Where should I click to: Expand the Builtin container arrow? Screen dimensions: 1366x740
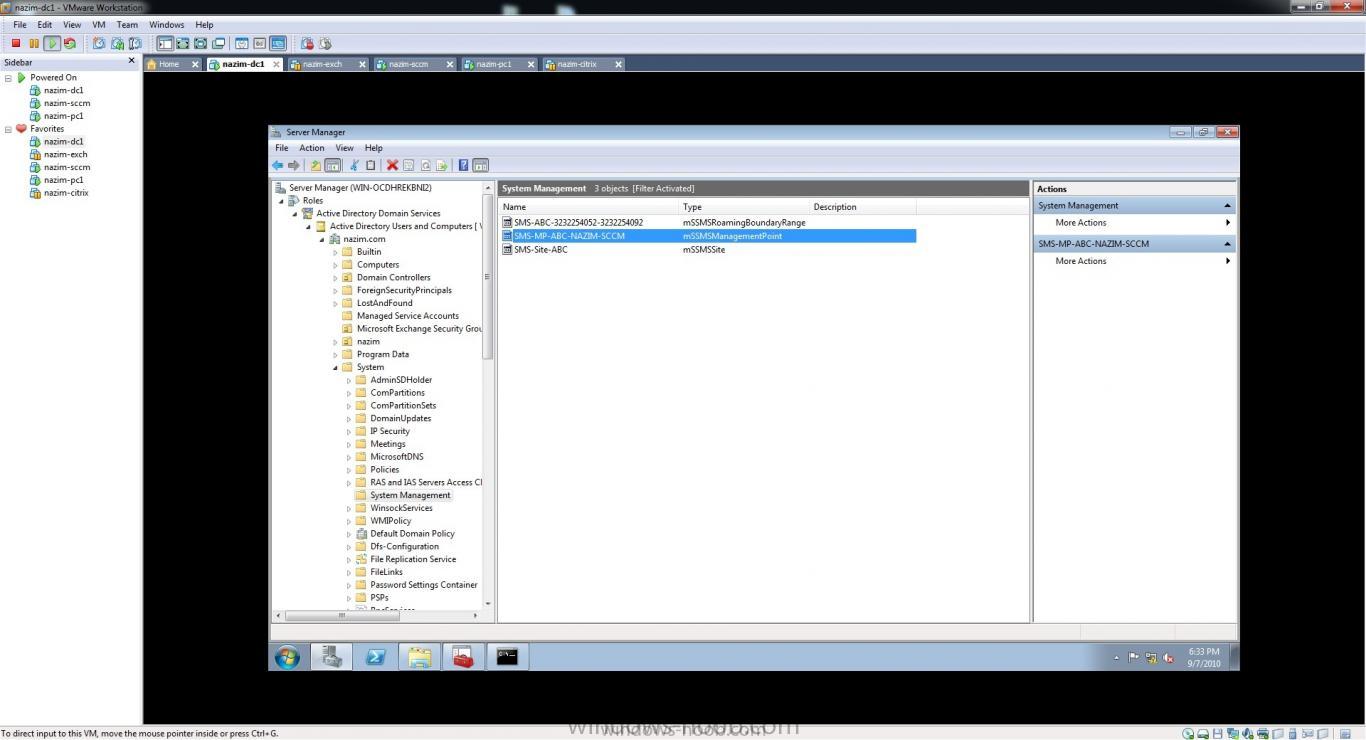336,252
